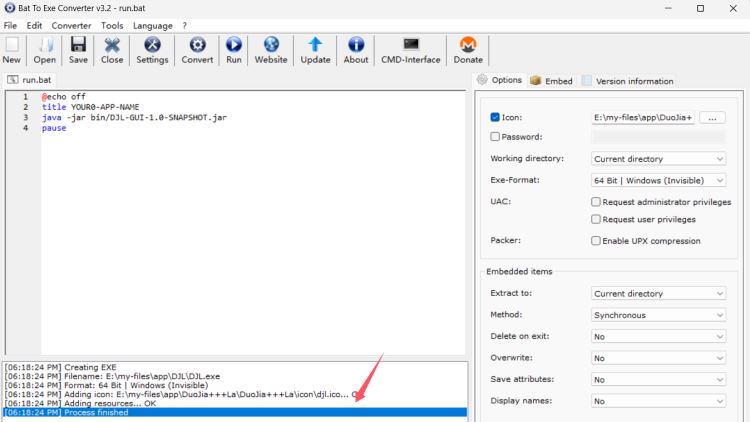Click the icon path input field

[x=643, y=118]
